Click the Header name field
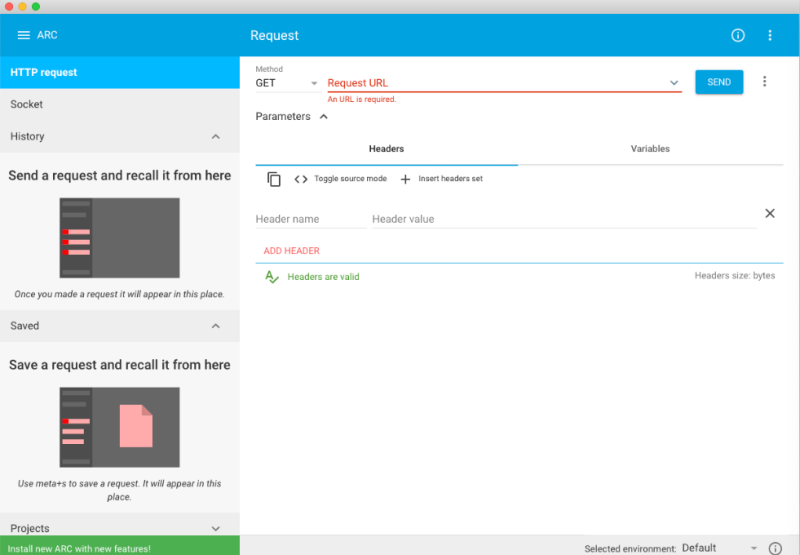800x555 pixels. (x=311, y=219)
